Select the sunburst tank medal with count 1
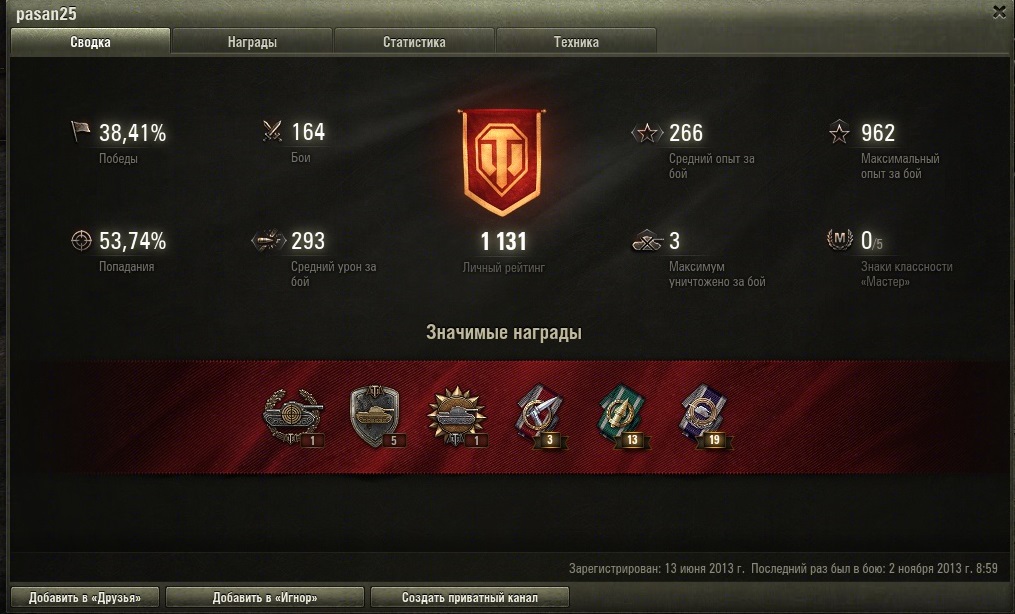Image resolution: width=1015 pixels, height=614 pixels. (457, 417)
